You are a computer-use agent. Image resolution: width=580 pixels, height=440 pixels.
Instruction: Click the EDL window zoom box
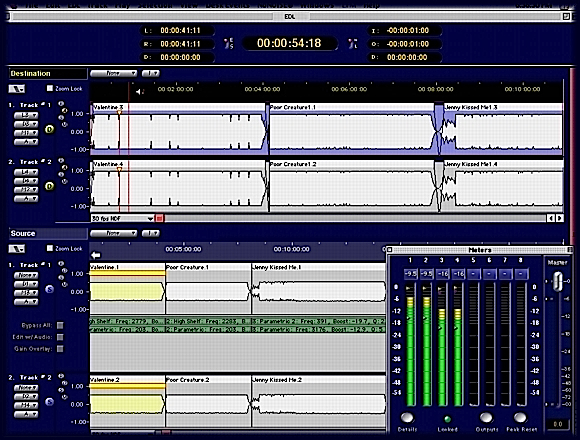(x=566, y=16)
